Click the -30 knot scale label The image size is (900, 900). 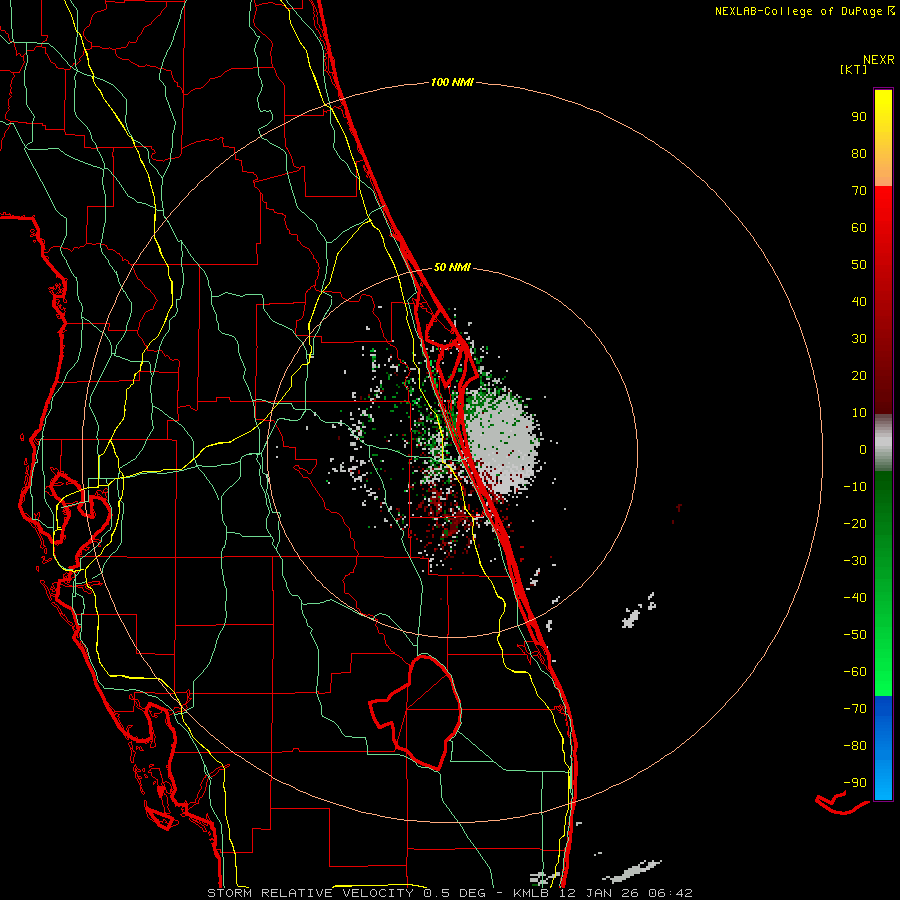[855, 561]
